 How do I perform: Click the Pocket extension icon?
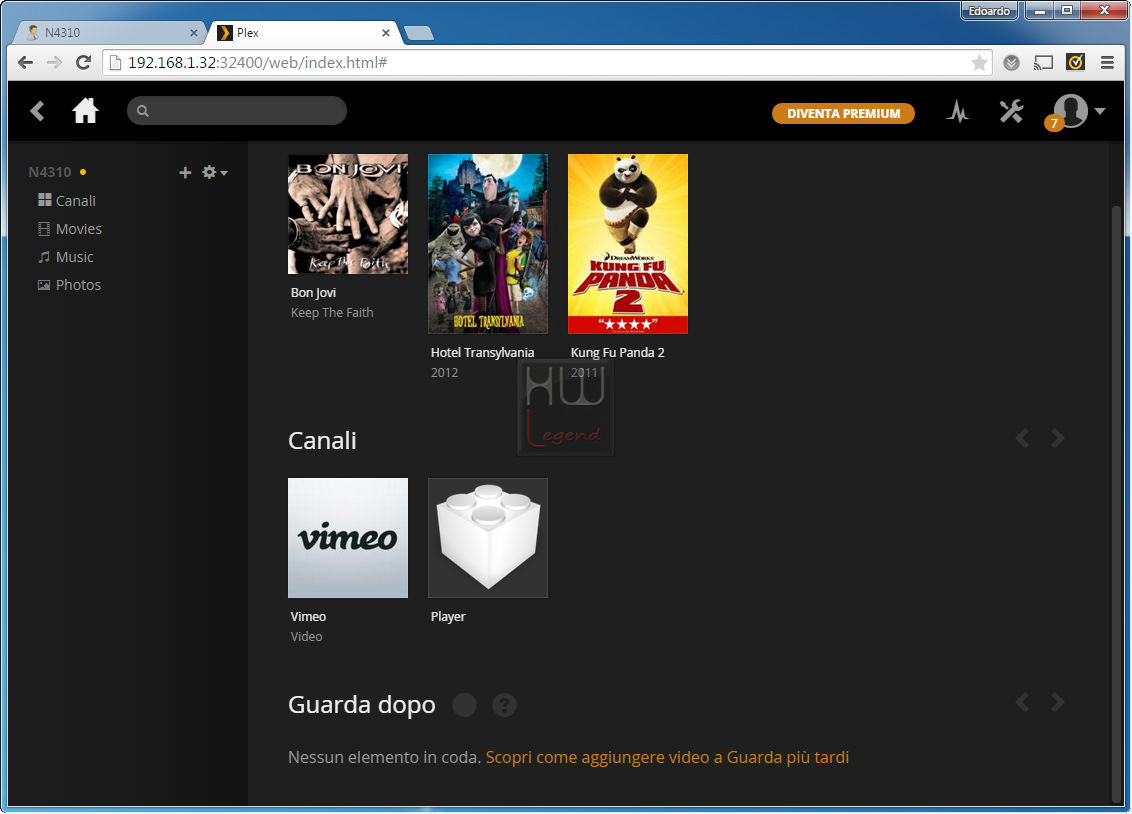(1011, 63)
